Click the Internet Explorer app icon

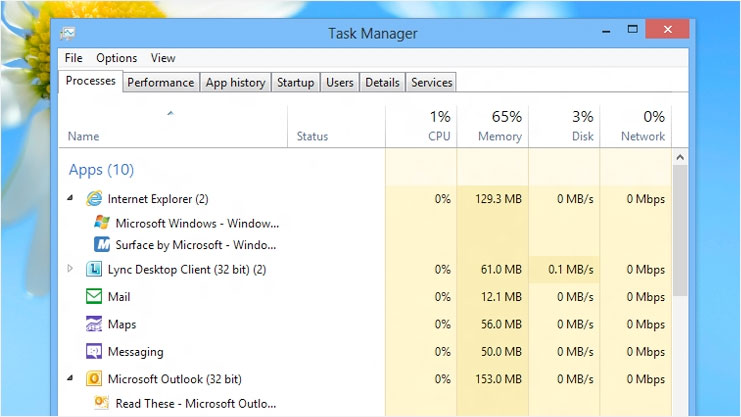[x=94, y=199]
